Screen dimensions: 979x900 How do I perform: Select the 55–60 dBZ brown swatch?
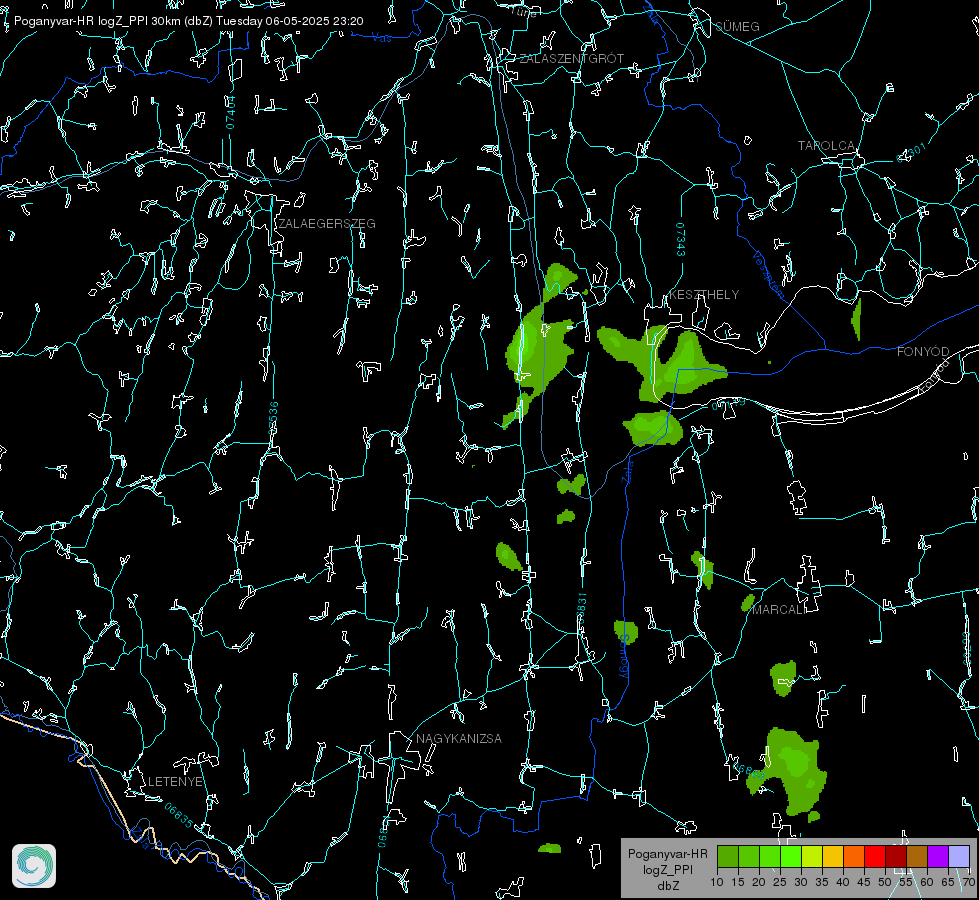pyautogui.click(x=917, y=856)
